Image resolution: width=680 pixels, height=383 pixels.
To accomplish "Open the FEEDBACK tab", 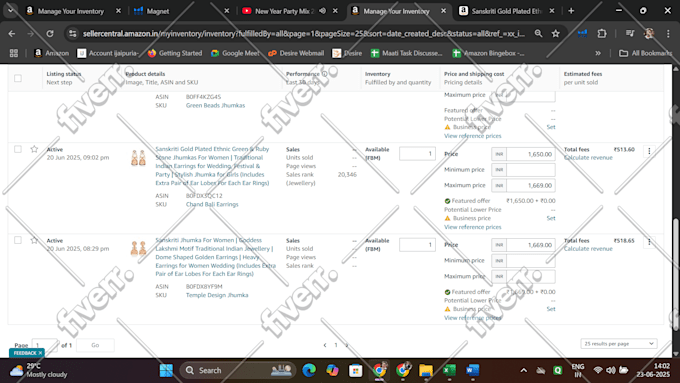I will (24, 353).
